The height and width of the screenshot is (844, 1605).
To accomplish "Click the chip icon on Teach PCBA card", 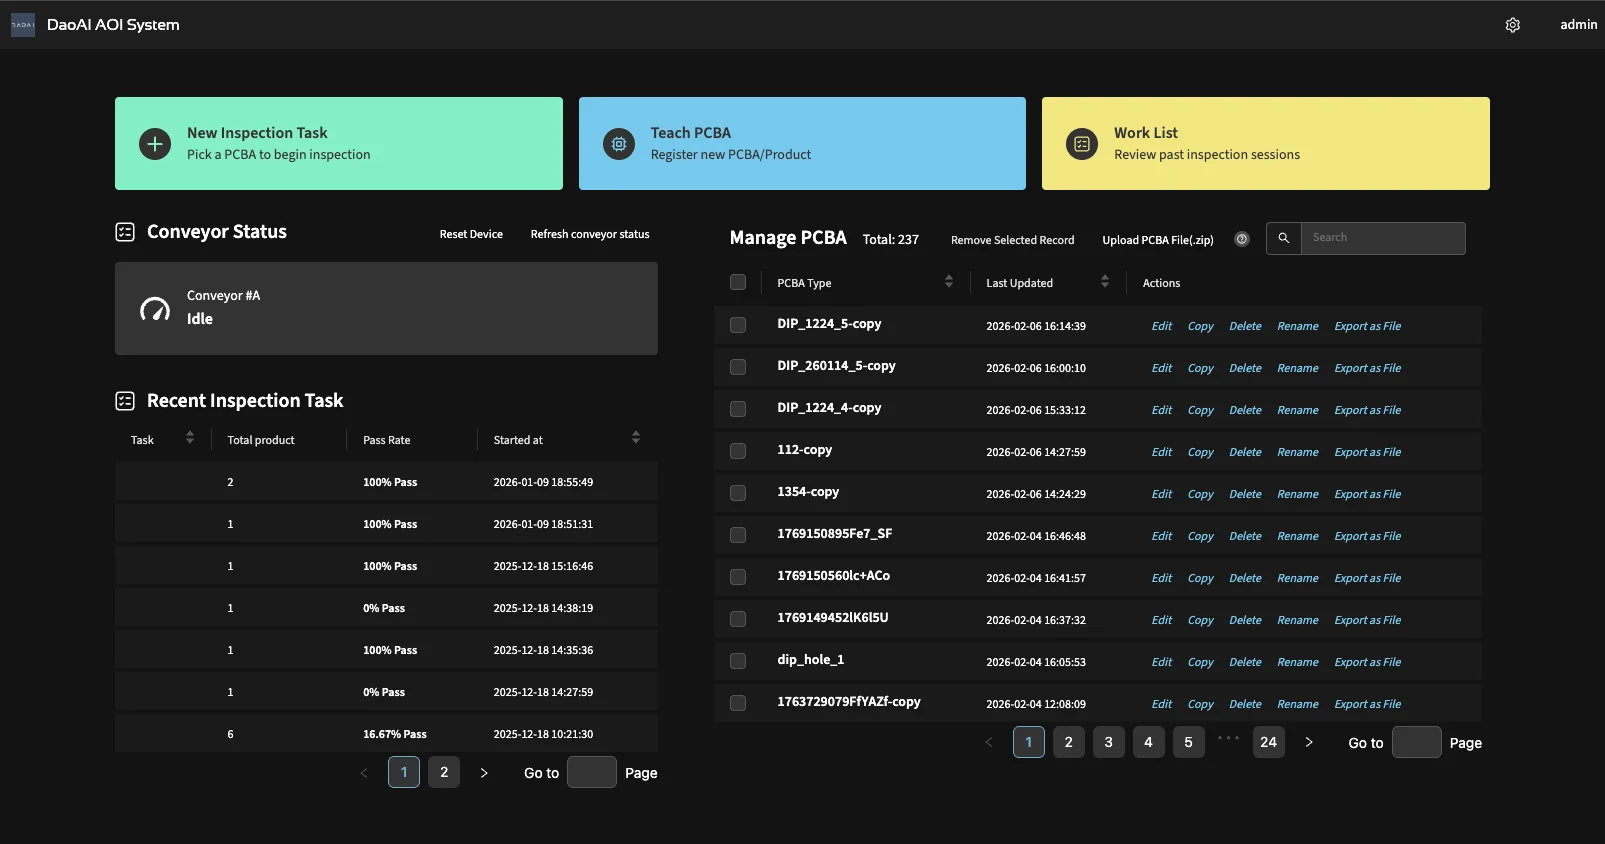I will (619, 144).
